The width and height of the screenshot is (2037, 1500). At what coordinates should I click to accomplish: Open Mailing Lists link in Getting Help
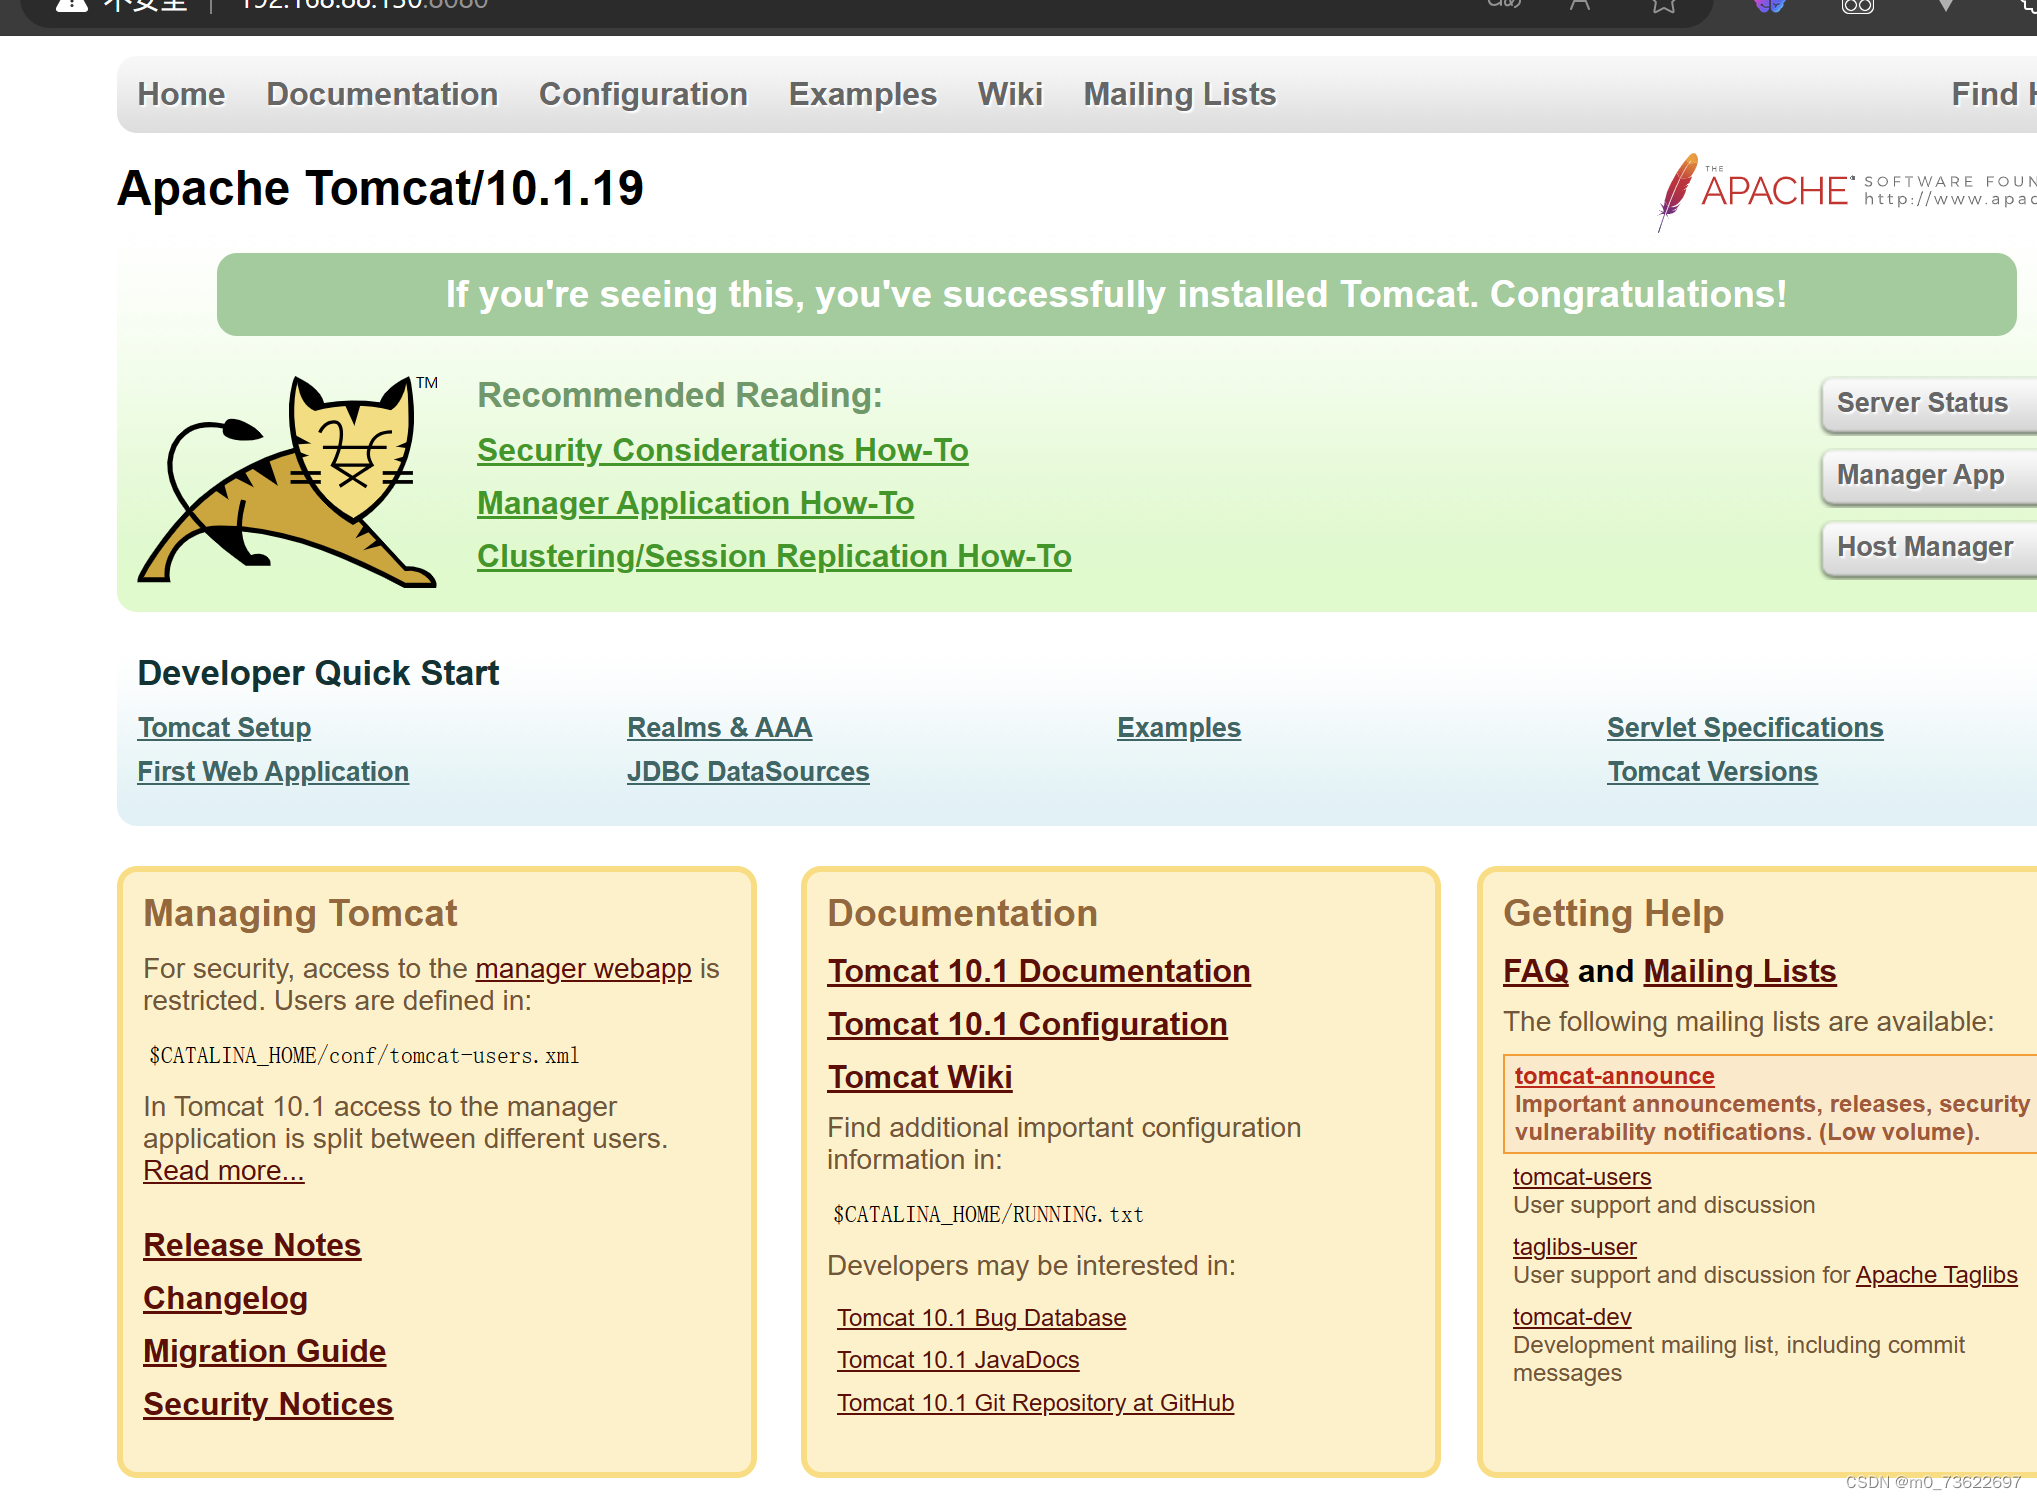pyautogui.click(x=1739, y=971)
